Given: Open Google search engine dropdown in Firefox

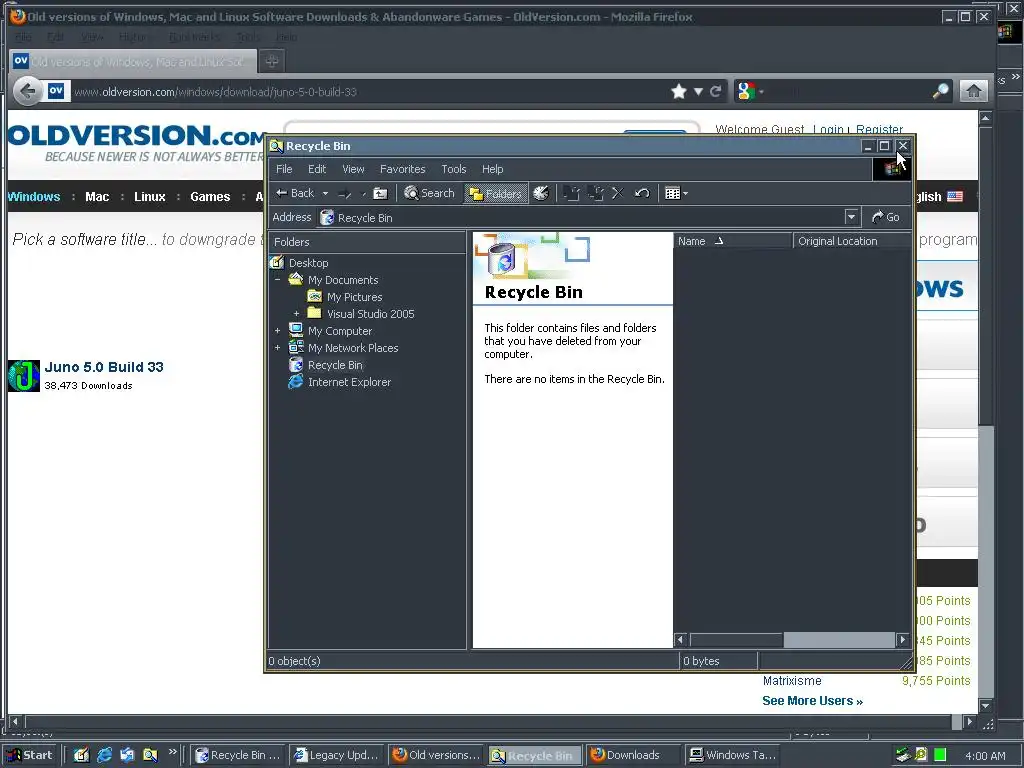Looking at the screenshot, I should (750, 91).
